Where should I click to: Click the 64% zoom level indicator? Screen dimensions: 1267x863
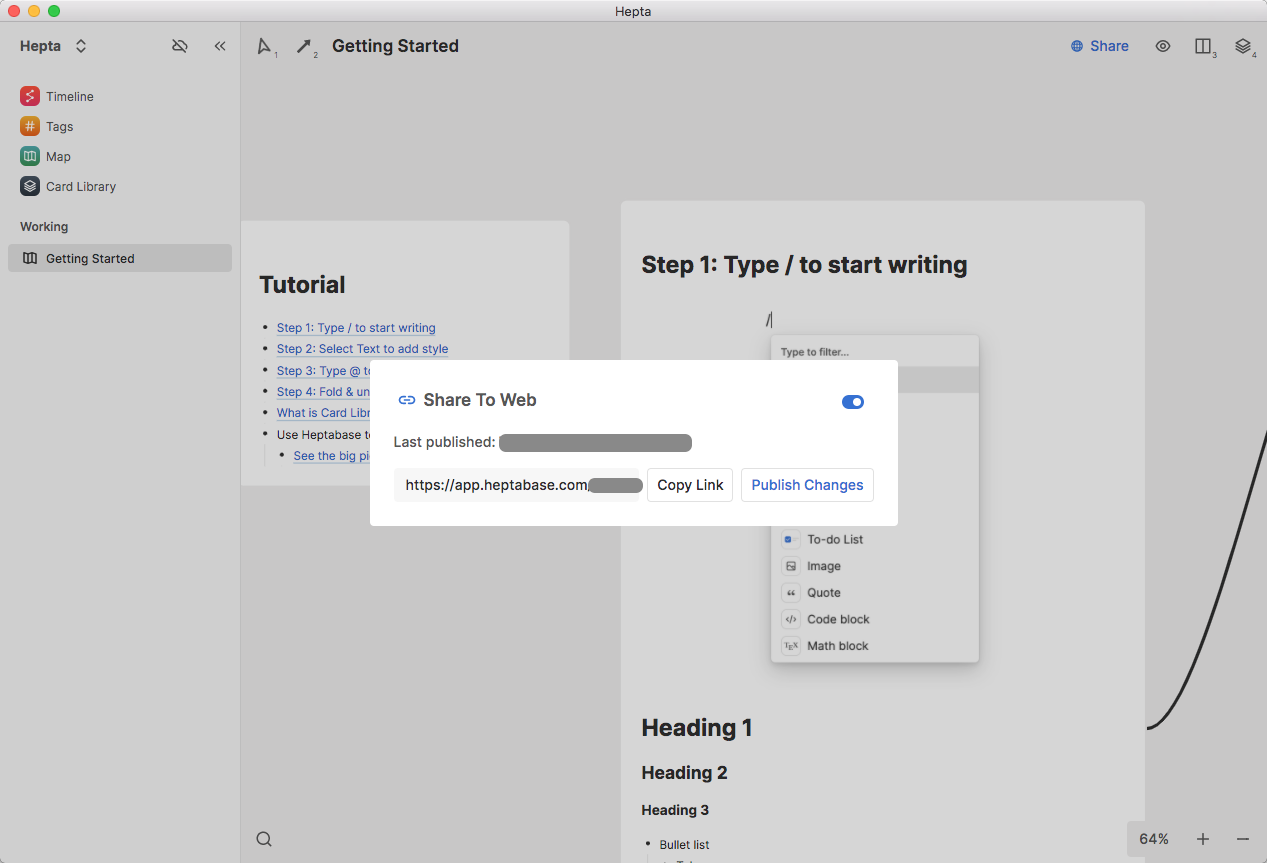click(1154, 839)
